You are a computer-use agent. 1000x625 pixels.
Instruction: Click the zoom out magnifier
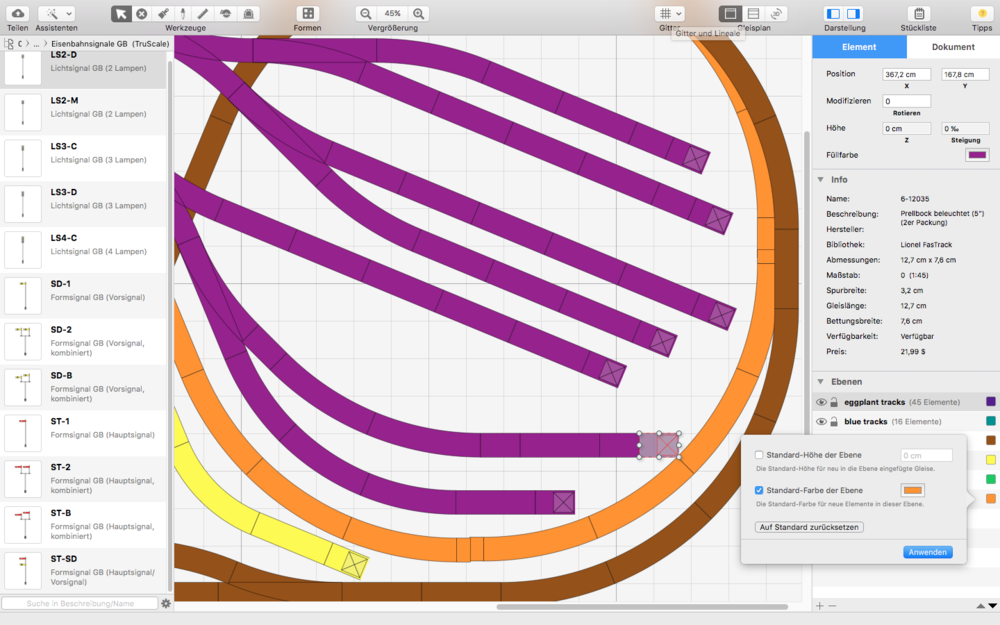coord(365,13)
